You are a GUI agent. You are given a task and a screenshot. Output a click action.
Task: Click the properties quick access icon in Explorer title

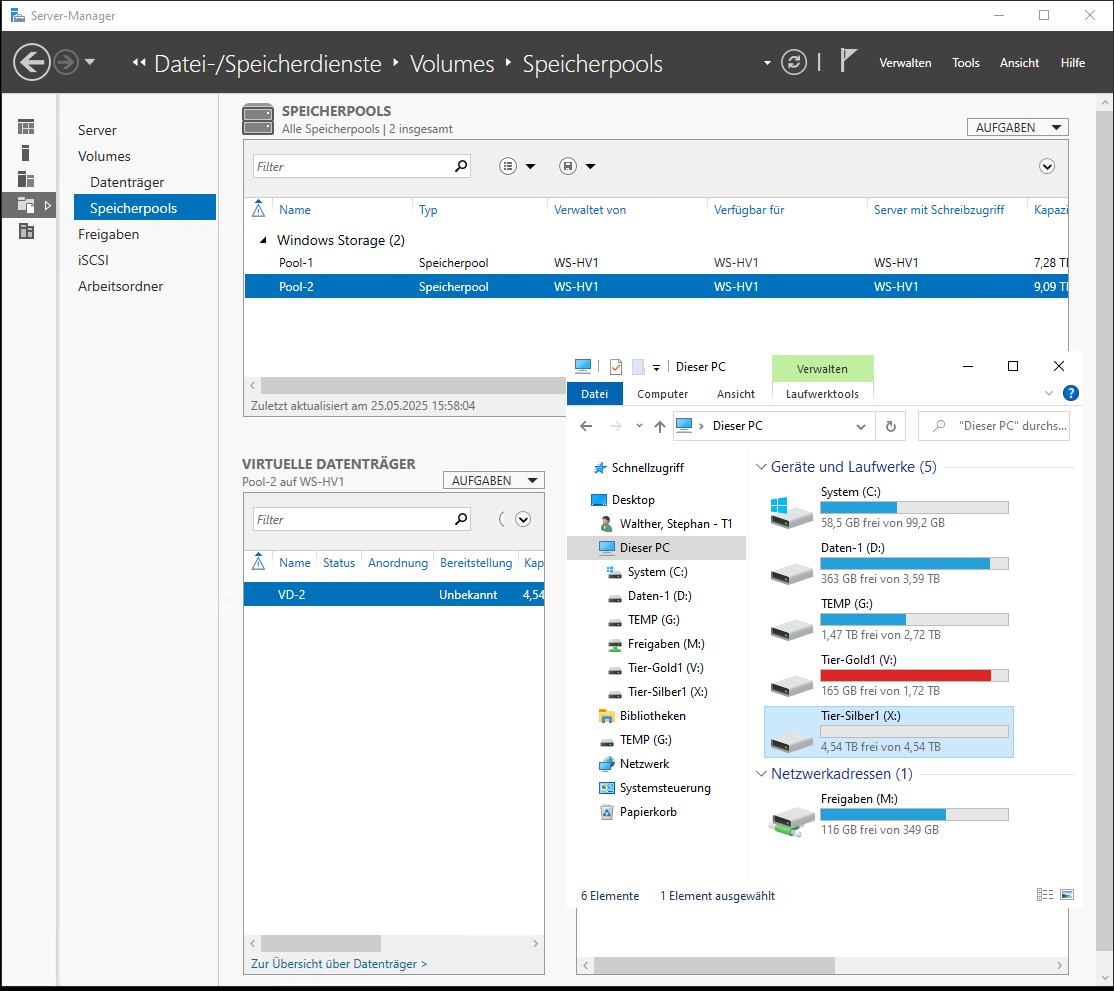point(616,367)
